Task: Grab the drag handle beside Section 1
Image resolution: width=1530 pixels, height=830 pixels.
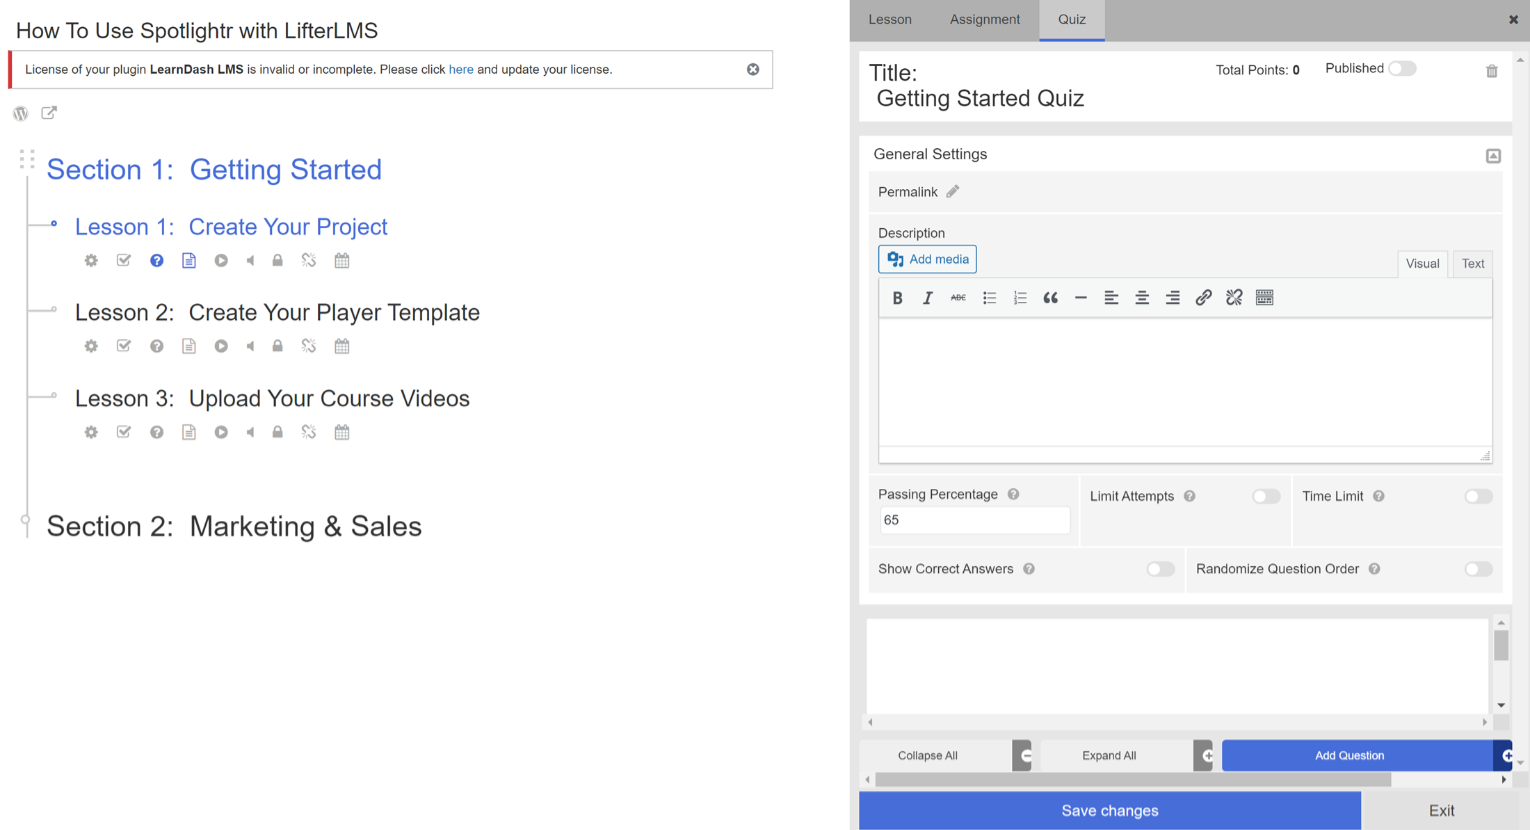Action: click(x=27, y=159)
